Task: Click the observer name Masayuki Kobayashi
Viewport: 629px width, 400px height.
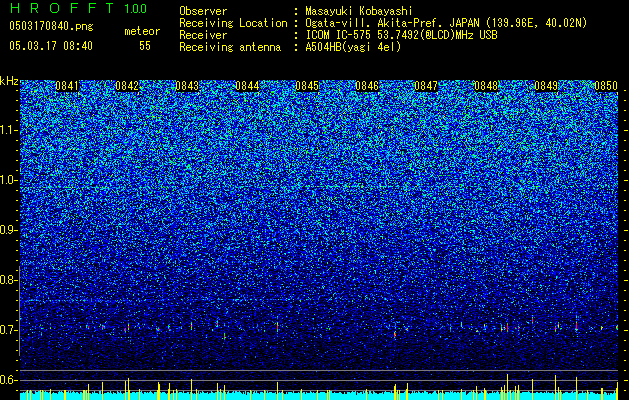Action: click(x=359, y=11)
